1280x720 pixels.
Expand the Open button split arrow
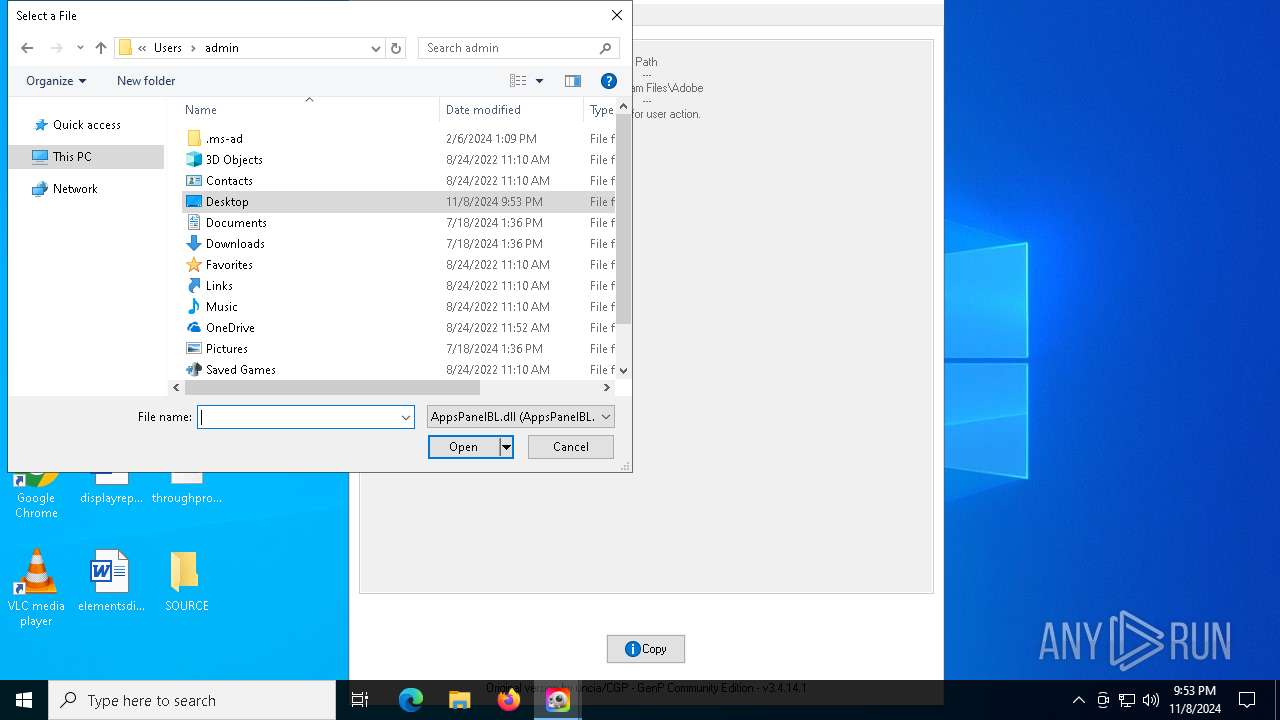coord(506,447)
